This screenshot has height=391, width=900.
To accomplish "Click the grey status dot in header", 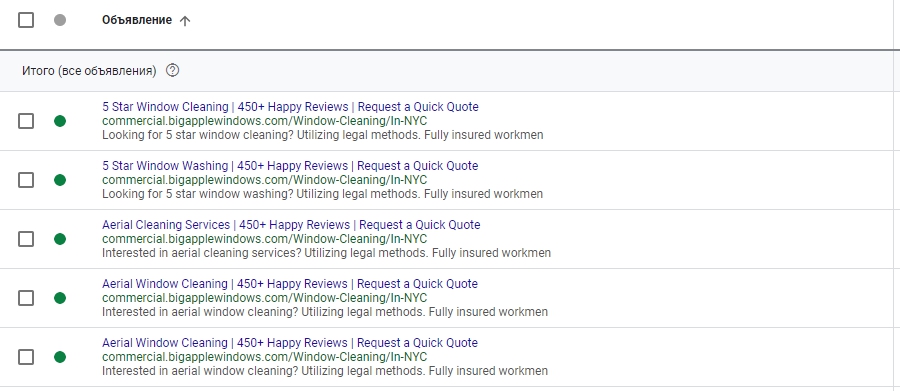I will [x=60, y=20].
